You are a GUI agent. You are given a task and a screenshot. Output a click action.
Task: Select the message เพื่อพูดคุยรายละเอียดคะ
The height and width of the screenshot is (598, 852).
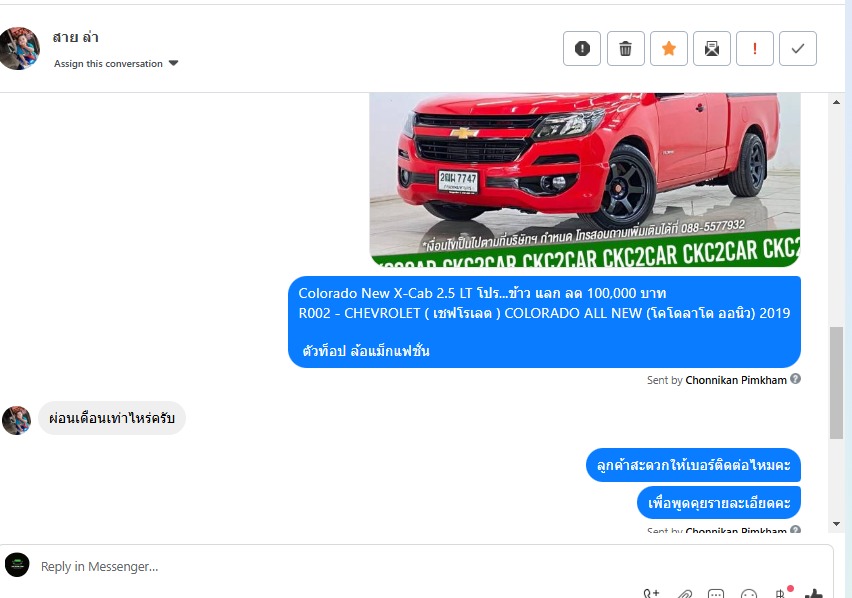(719, 502)
